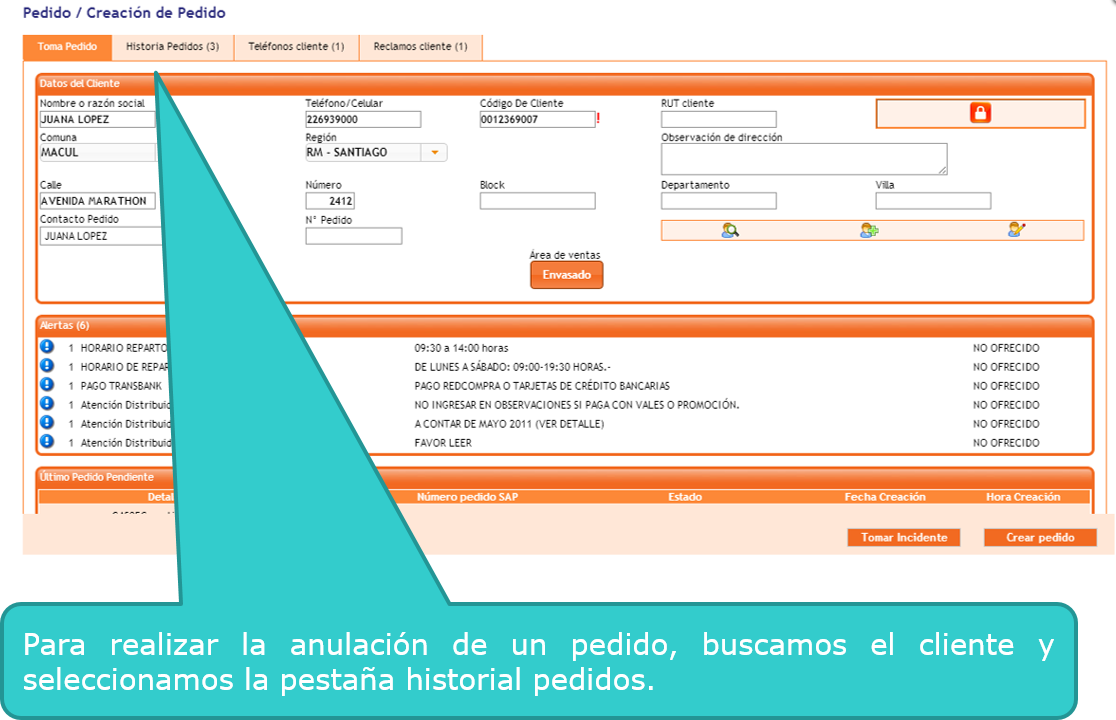Image resolution: width=1116 pixels, height=720 pixels.
Task: Click the Villa input field
Action: (933, 201)
